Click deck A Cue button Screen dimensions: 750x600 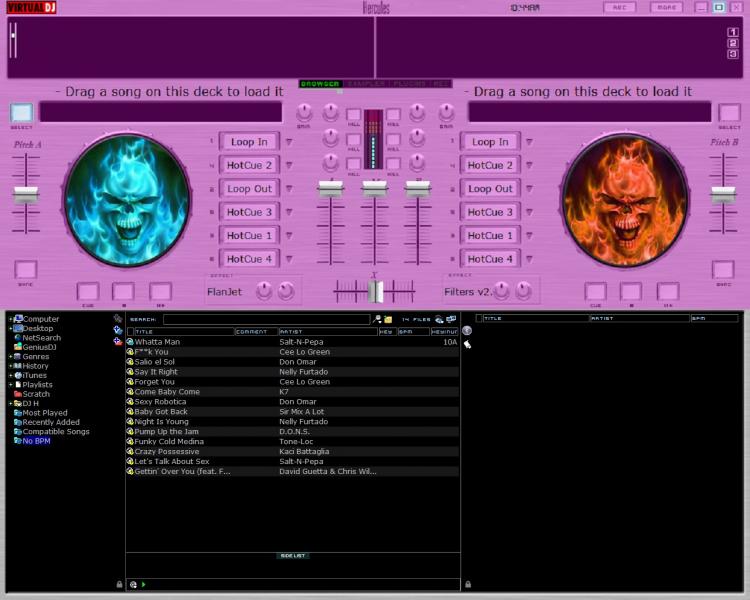pos(88,291)
